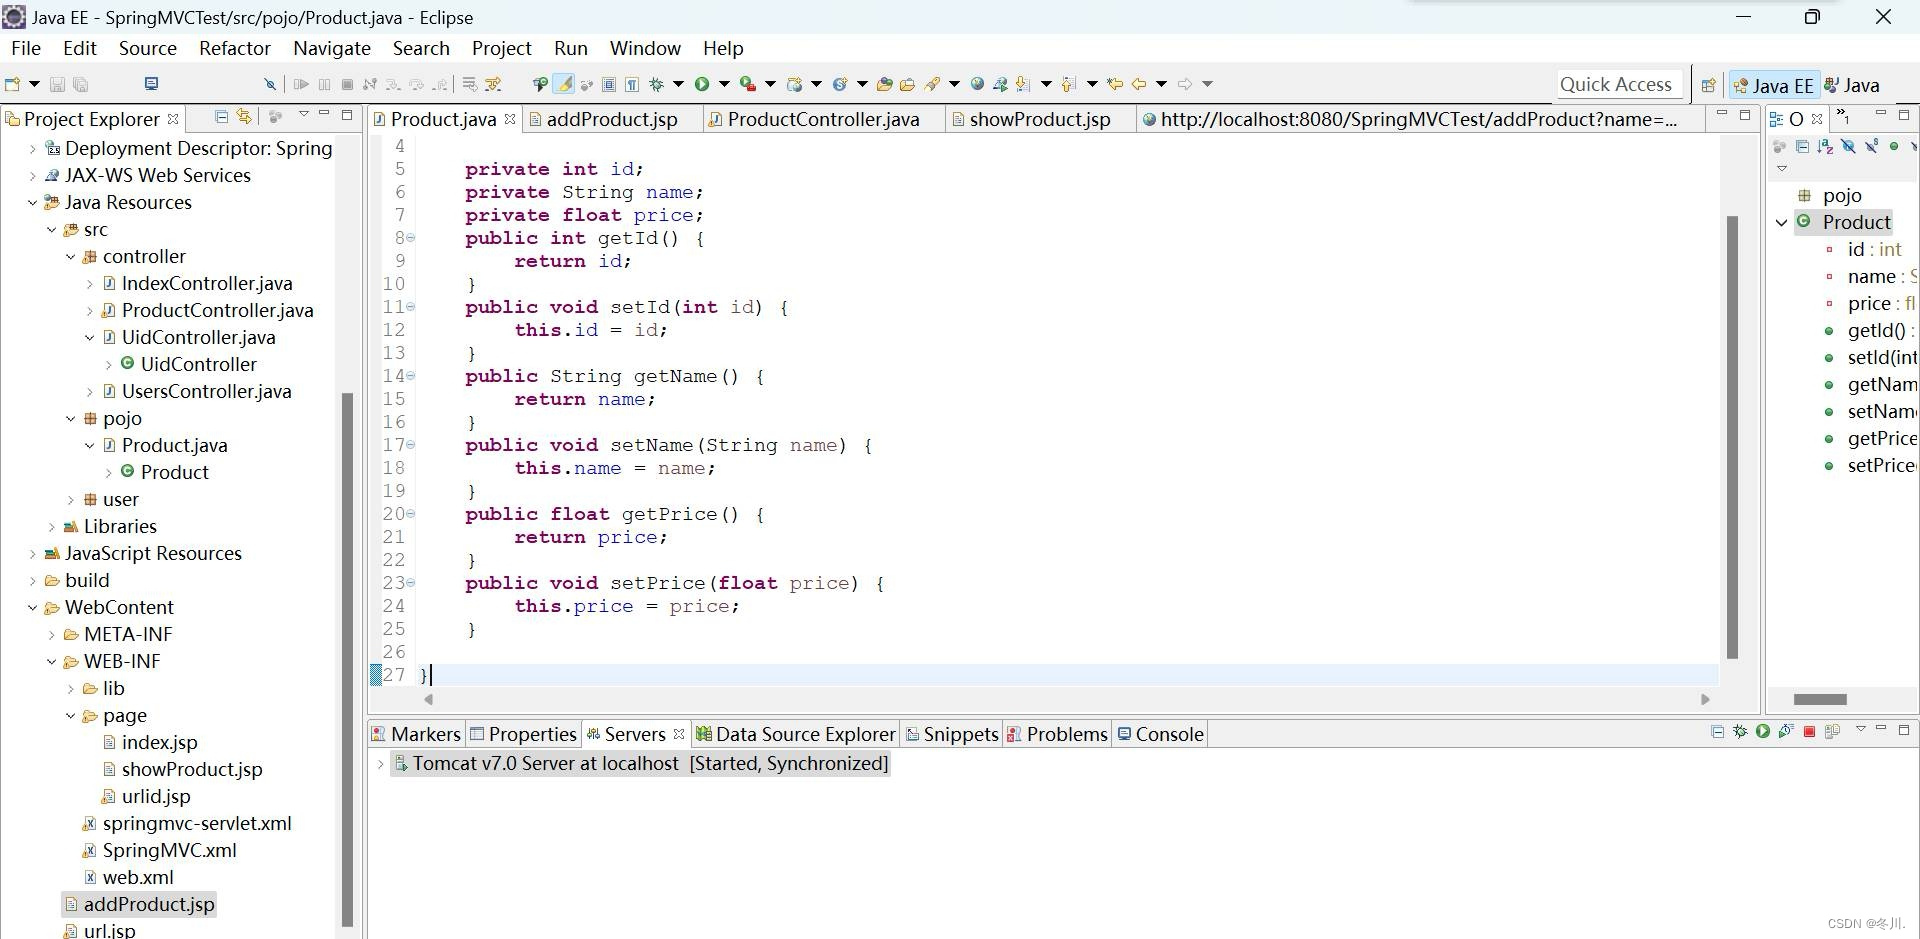Start server in profile mode icon
The height and width of the screenshot is (939, 1920).
[x=1786, y=731]
